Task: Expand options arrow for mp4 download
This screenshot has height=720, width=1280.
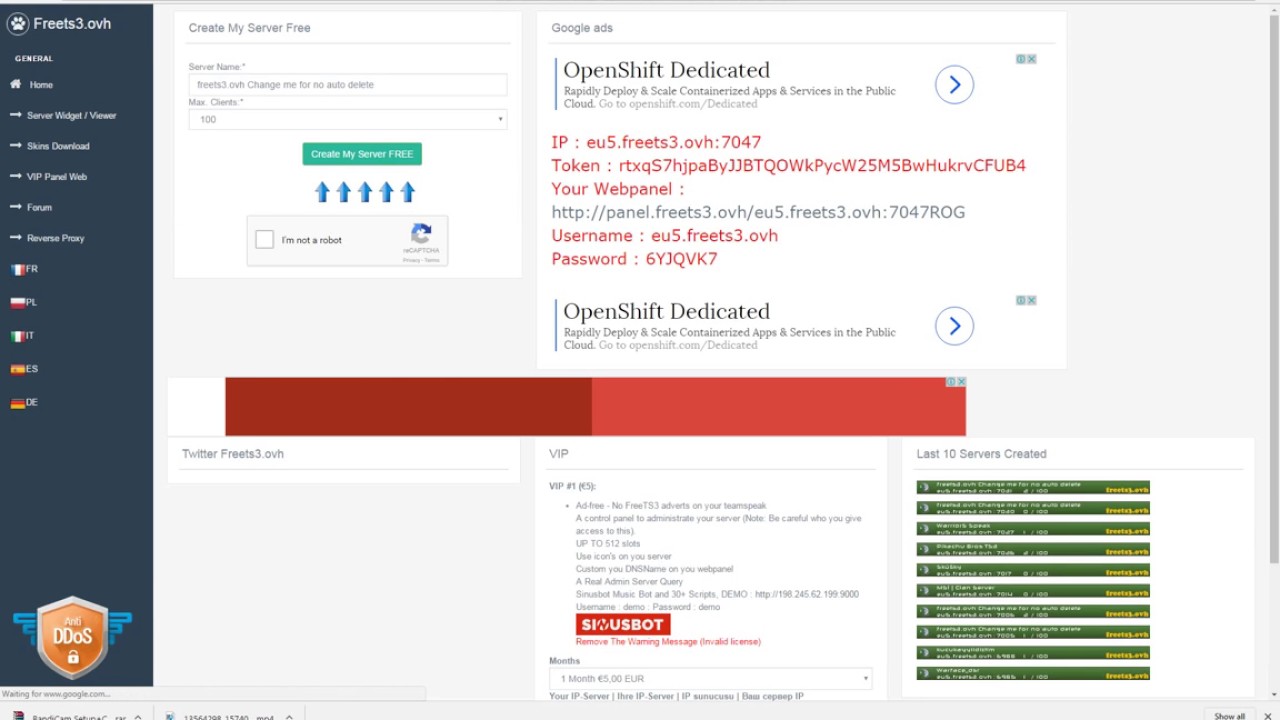Action: tap(289, 716)
